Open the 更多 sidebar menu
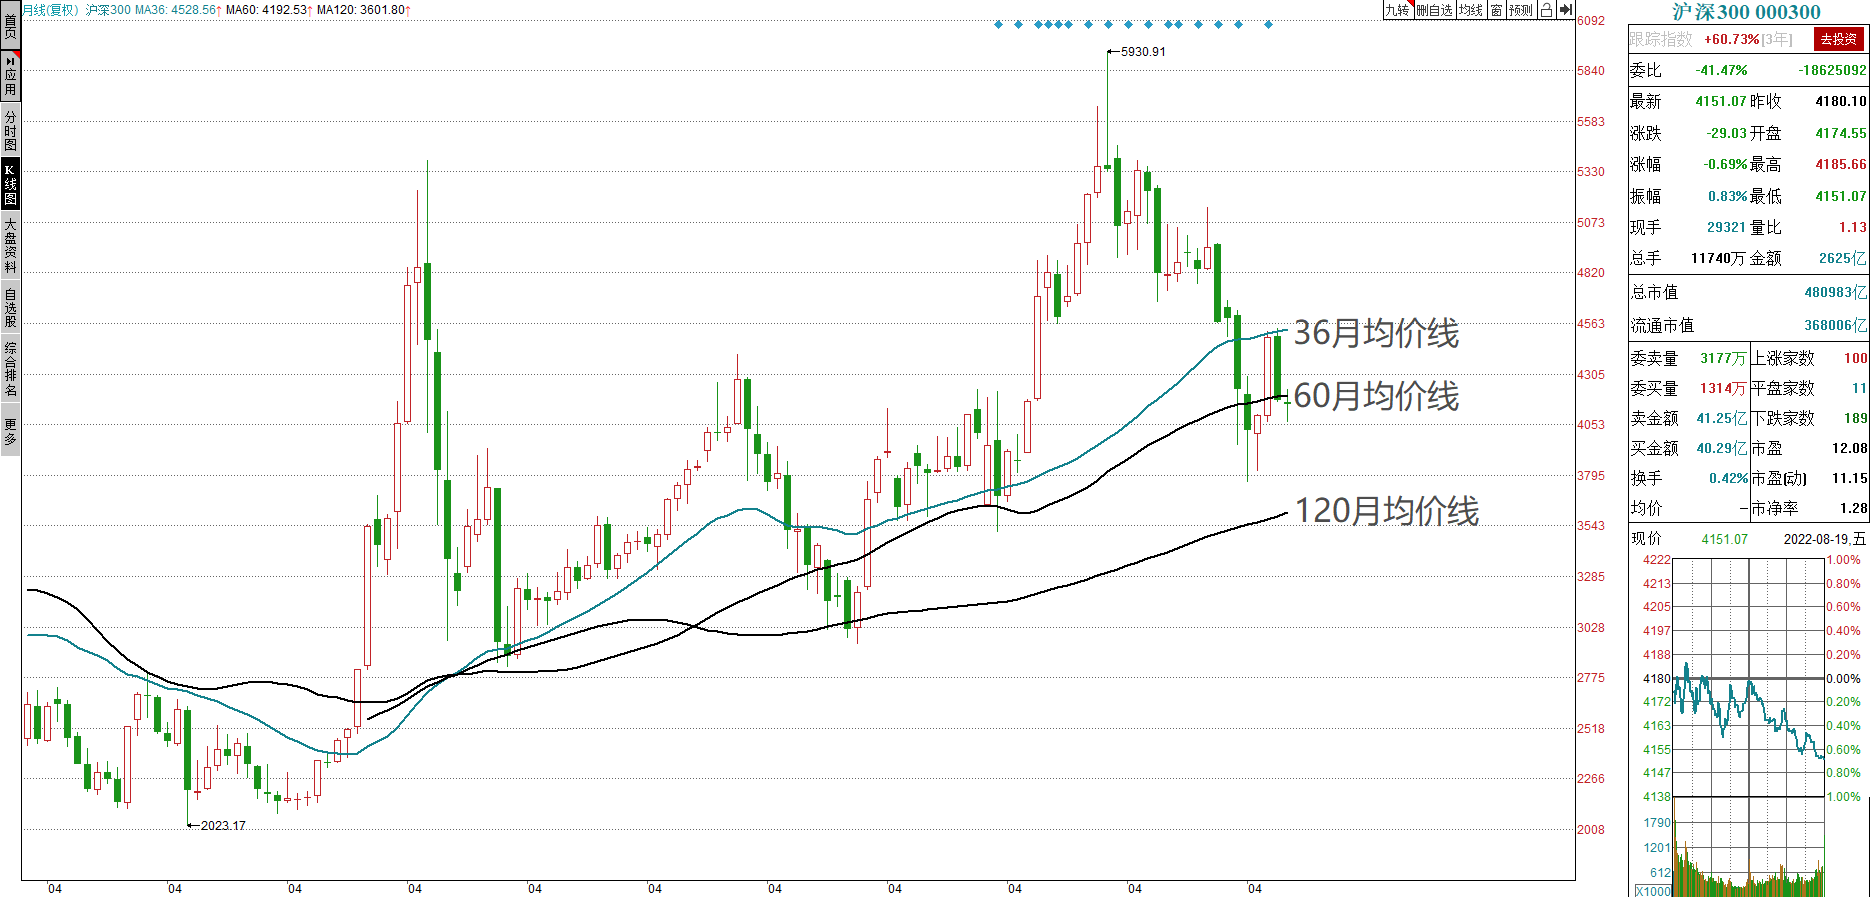Image resolution: width=1870 pixels, height=897 pixels. pos(10,431)
